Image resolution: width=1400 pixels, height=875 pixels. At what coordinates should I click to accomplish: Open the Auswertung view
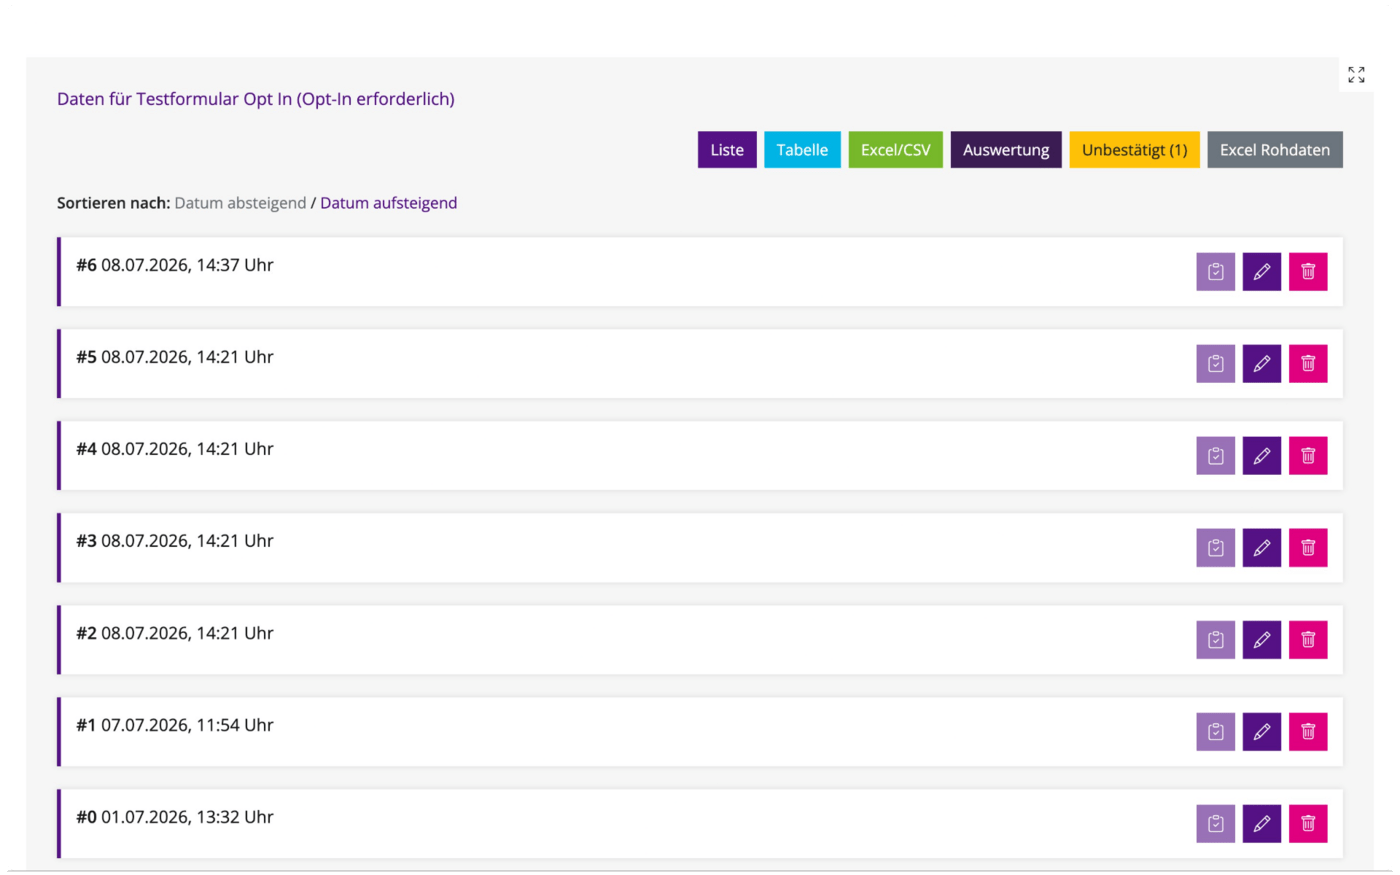[x=1006, y=150]
